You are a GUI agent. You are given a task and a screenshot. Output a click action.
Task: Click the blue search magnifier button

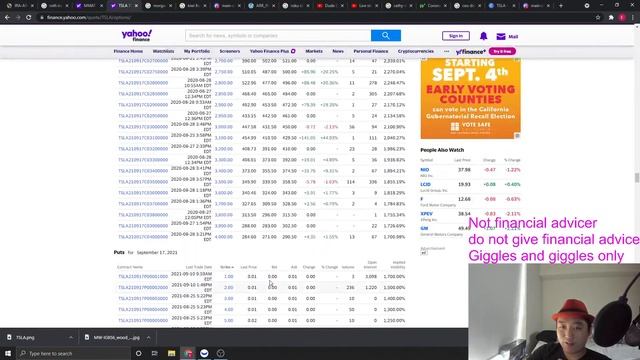386,36
